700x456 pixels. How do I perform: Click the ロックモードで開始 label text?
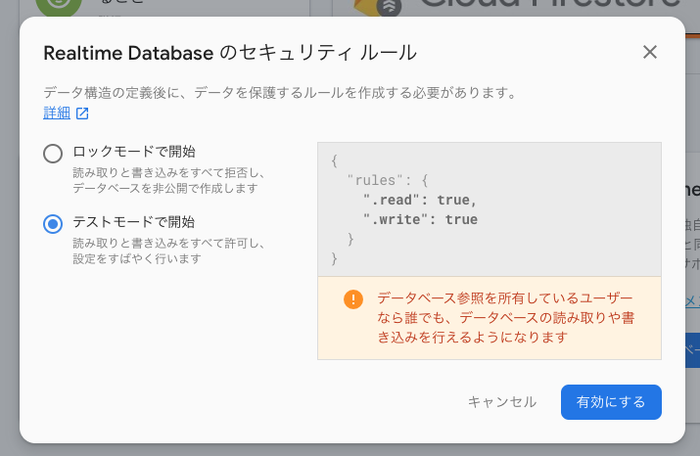point(134,151)
